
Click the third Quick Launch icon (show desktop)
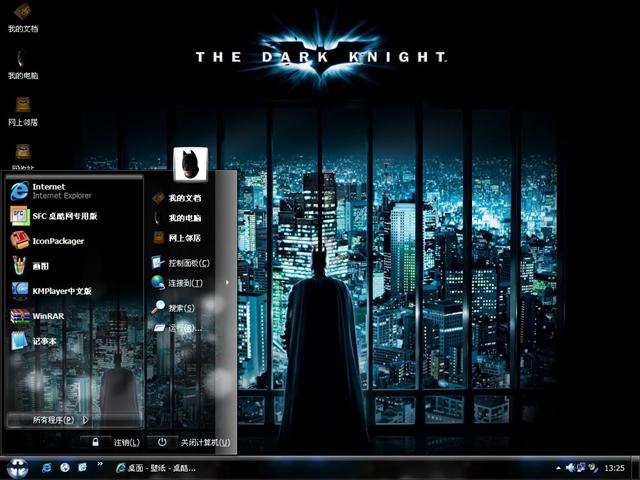82,467
